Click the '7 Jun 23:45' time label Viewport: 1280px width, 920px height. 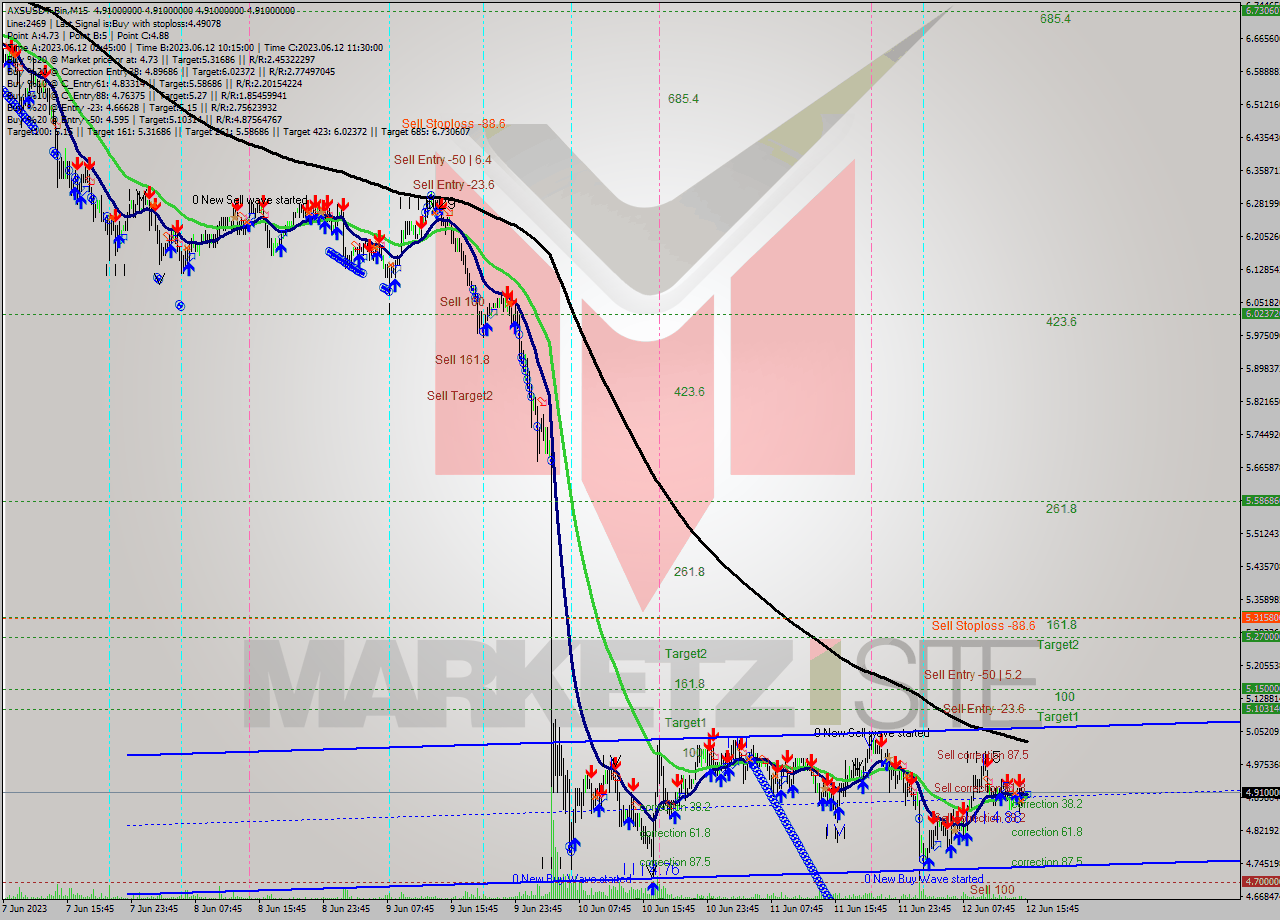tap(155, 909)
